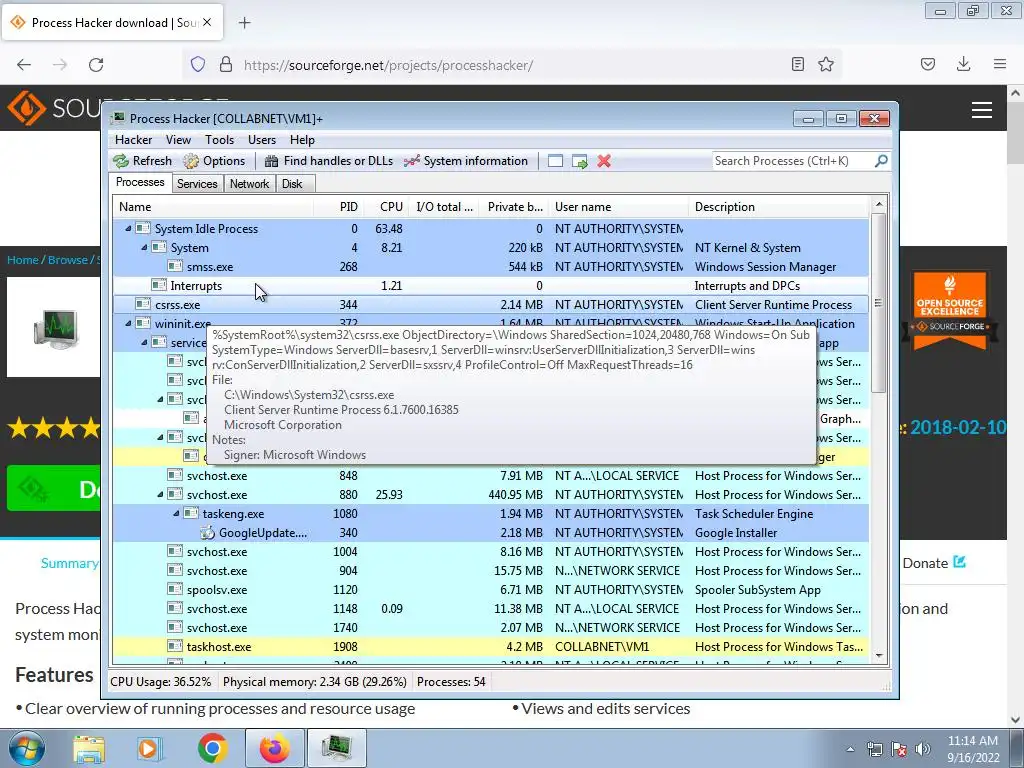1024x768 pixels.
Task: Click the Refresh toolbar button
Action: [x=142, y=161]
